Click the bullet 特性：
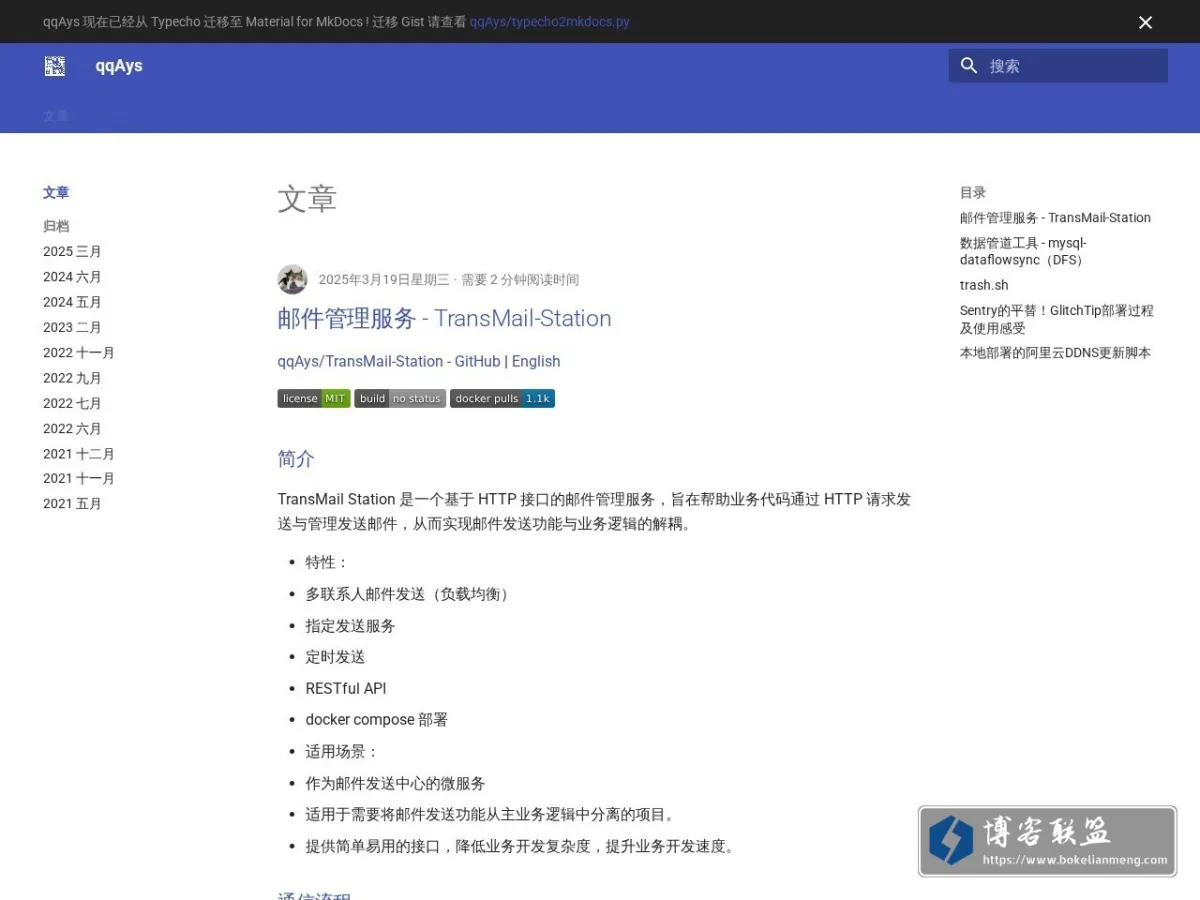The height and width of the screenshot is (900, 1200). tap(327, 563)
